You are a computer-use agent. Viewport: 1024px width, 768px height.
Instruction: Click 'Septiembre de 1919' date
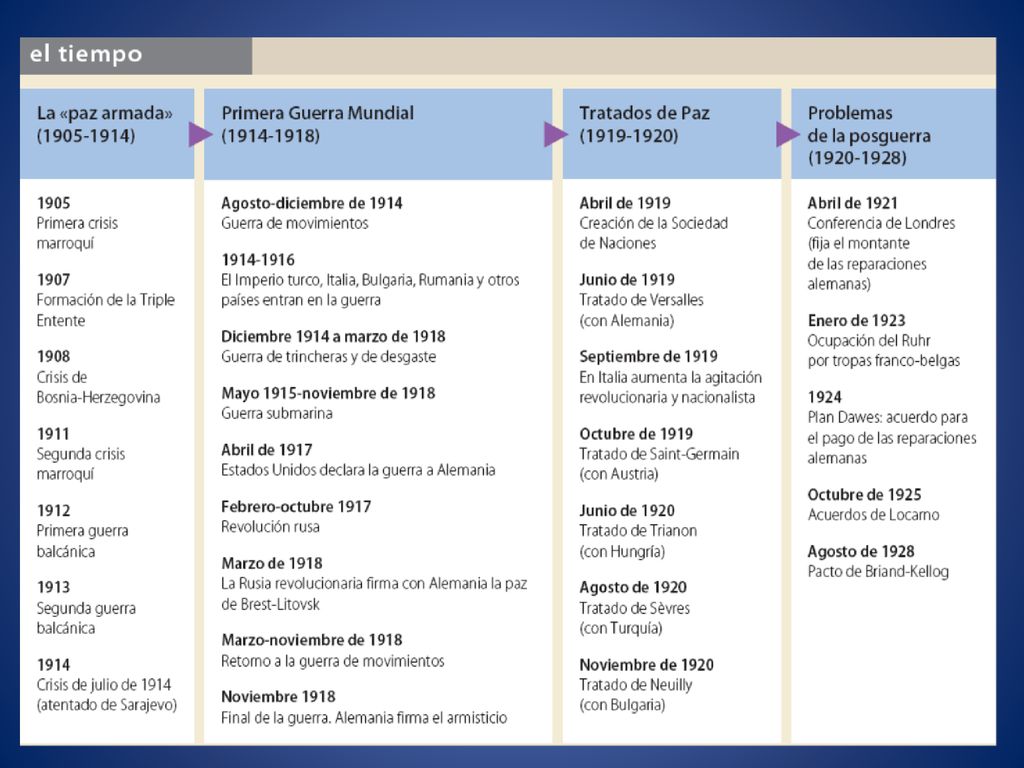648,357
